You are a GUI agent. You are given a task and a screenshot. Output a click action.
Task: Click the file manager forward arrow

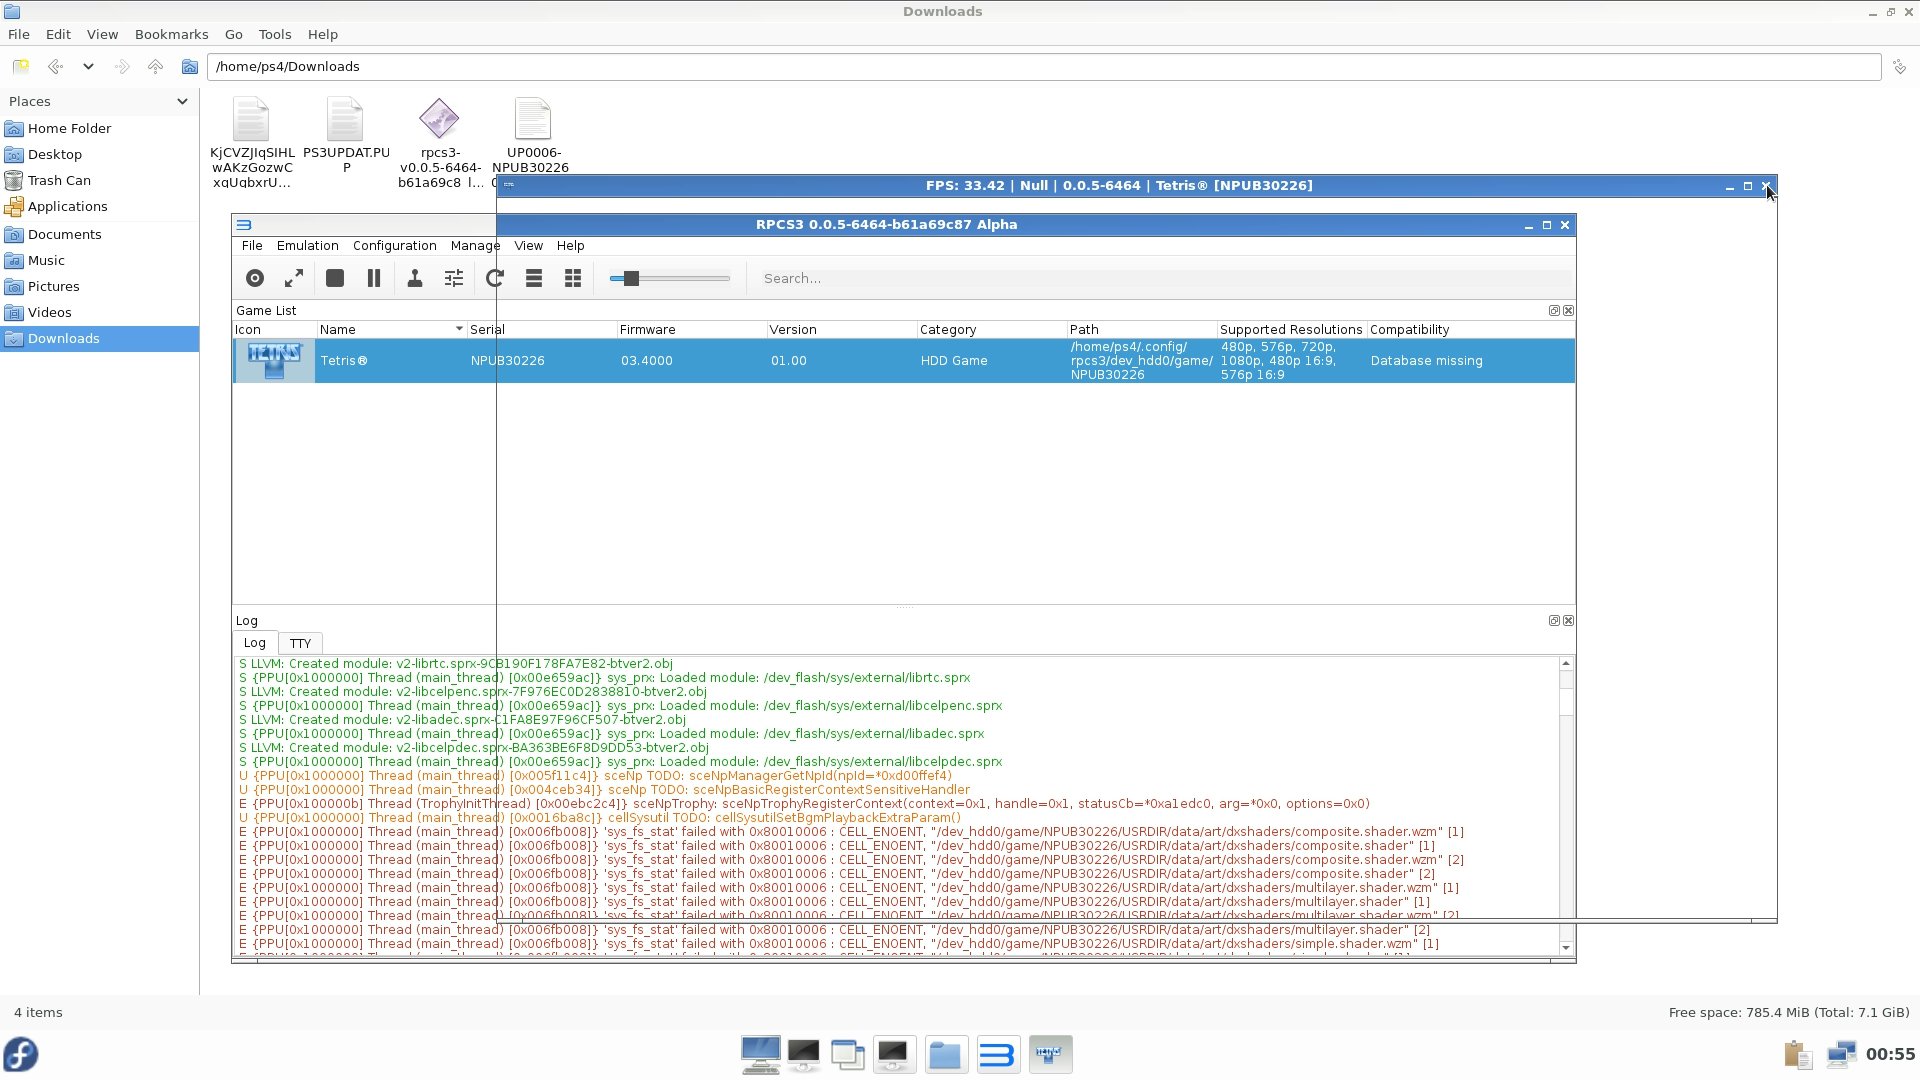(122, 67)
